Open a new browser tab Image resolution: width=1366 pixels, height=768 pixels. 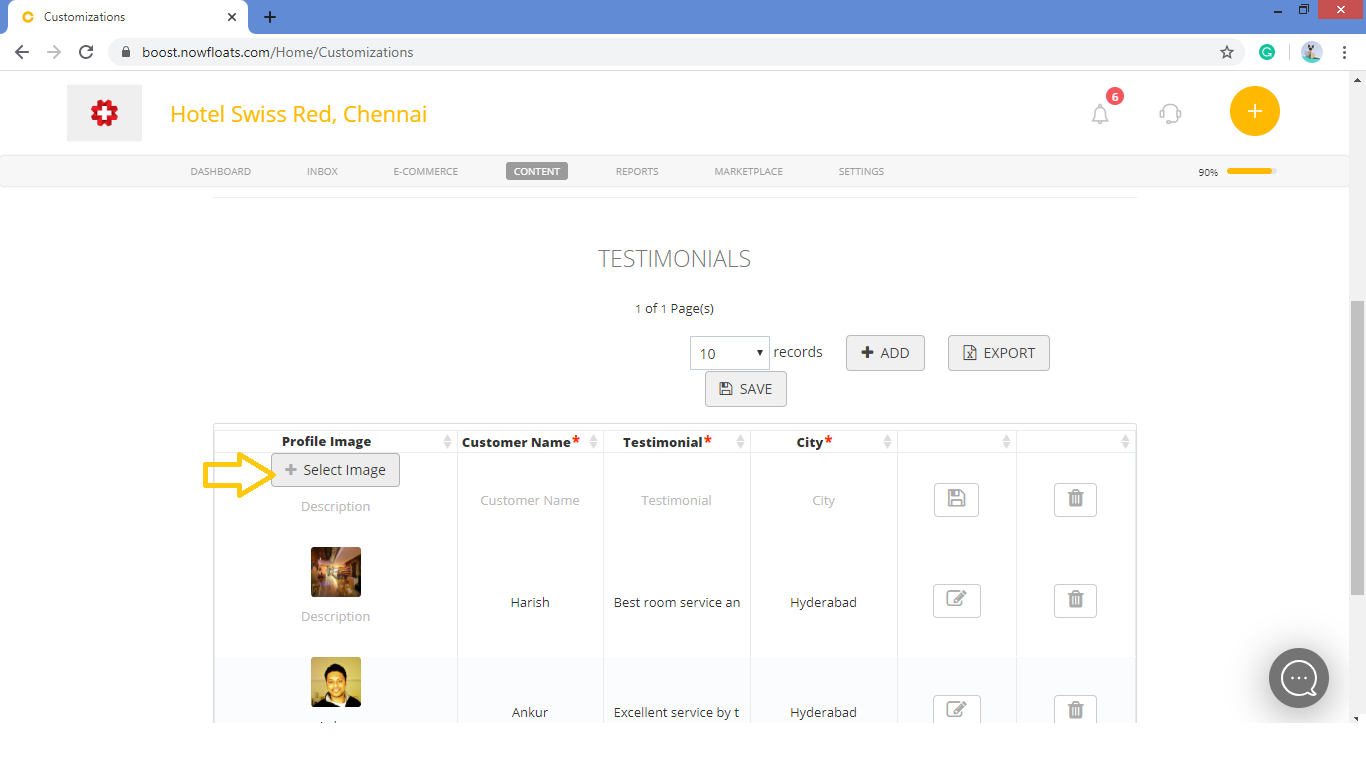click(x=270, y=17)
